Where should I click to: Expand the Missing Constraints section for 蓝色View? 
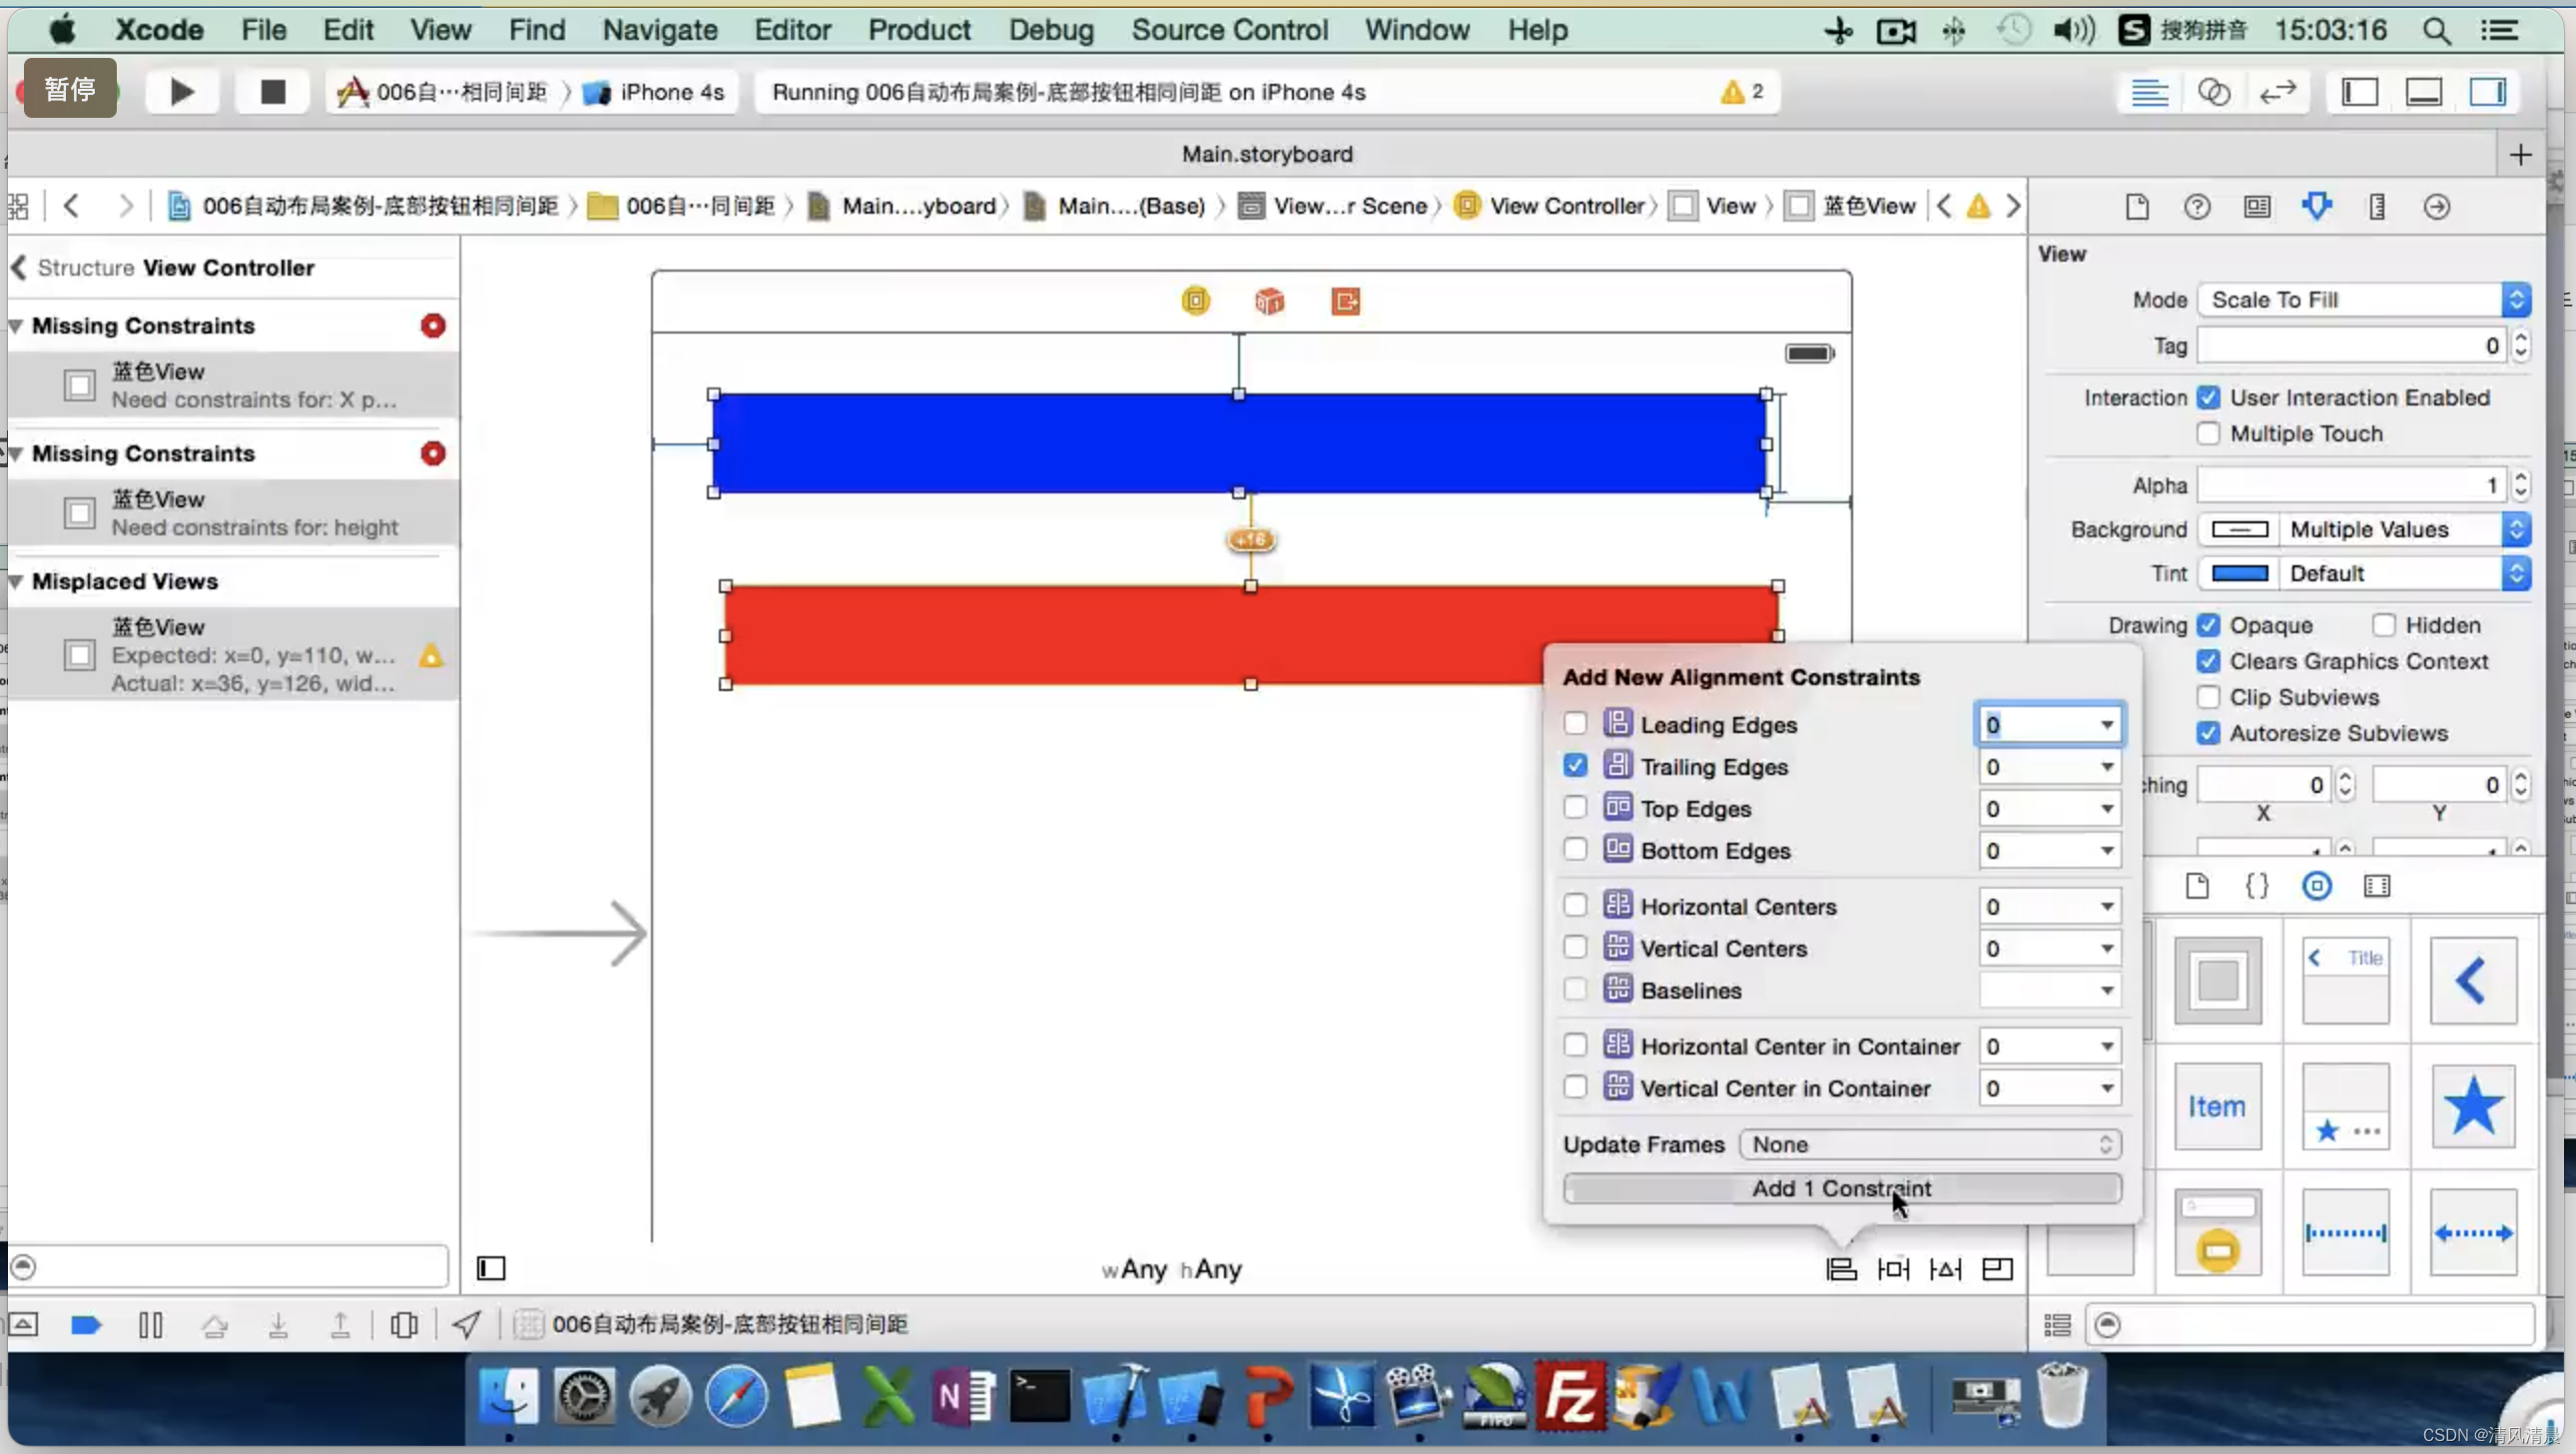(18, 324)
